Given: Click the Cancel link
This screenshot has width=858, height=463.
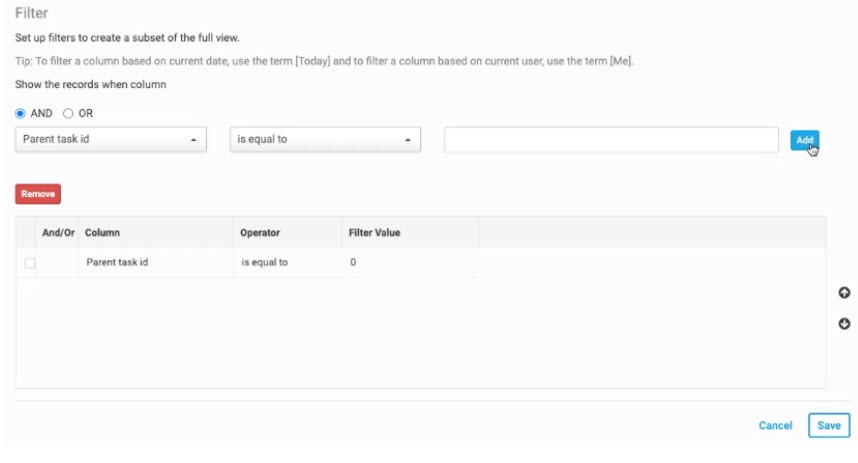Looking at the screenshot, I should point(775,425).
